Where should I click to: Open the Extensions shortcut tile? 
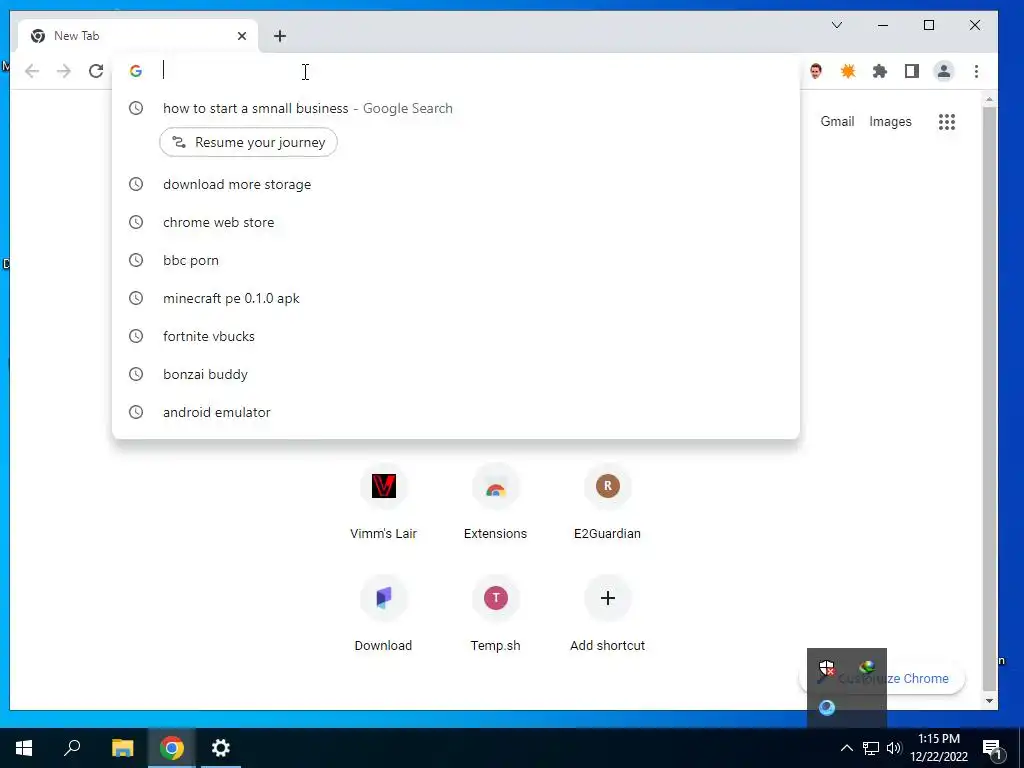point(495,502)
